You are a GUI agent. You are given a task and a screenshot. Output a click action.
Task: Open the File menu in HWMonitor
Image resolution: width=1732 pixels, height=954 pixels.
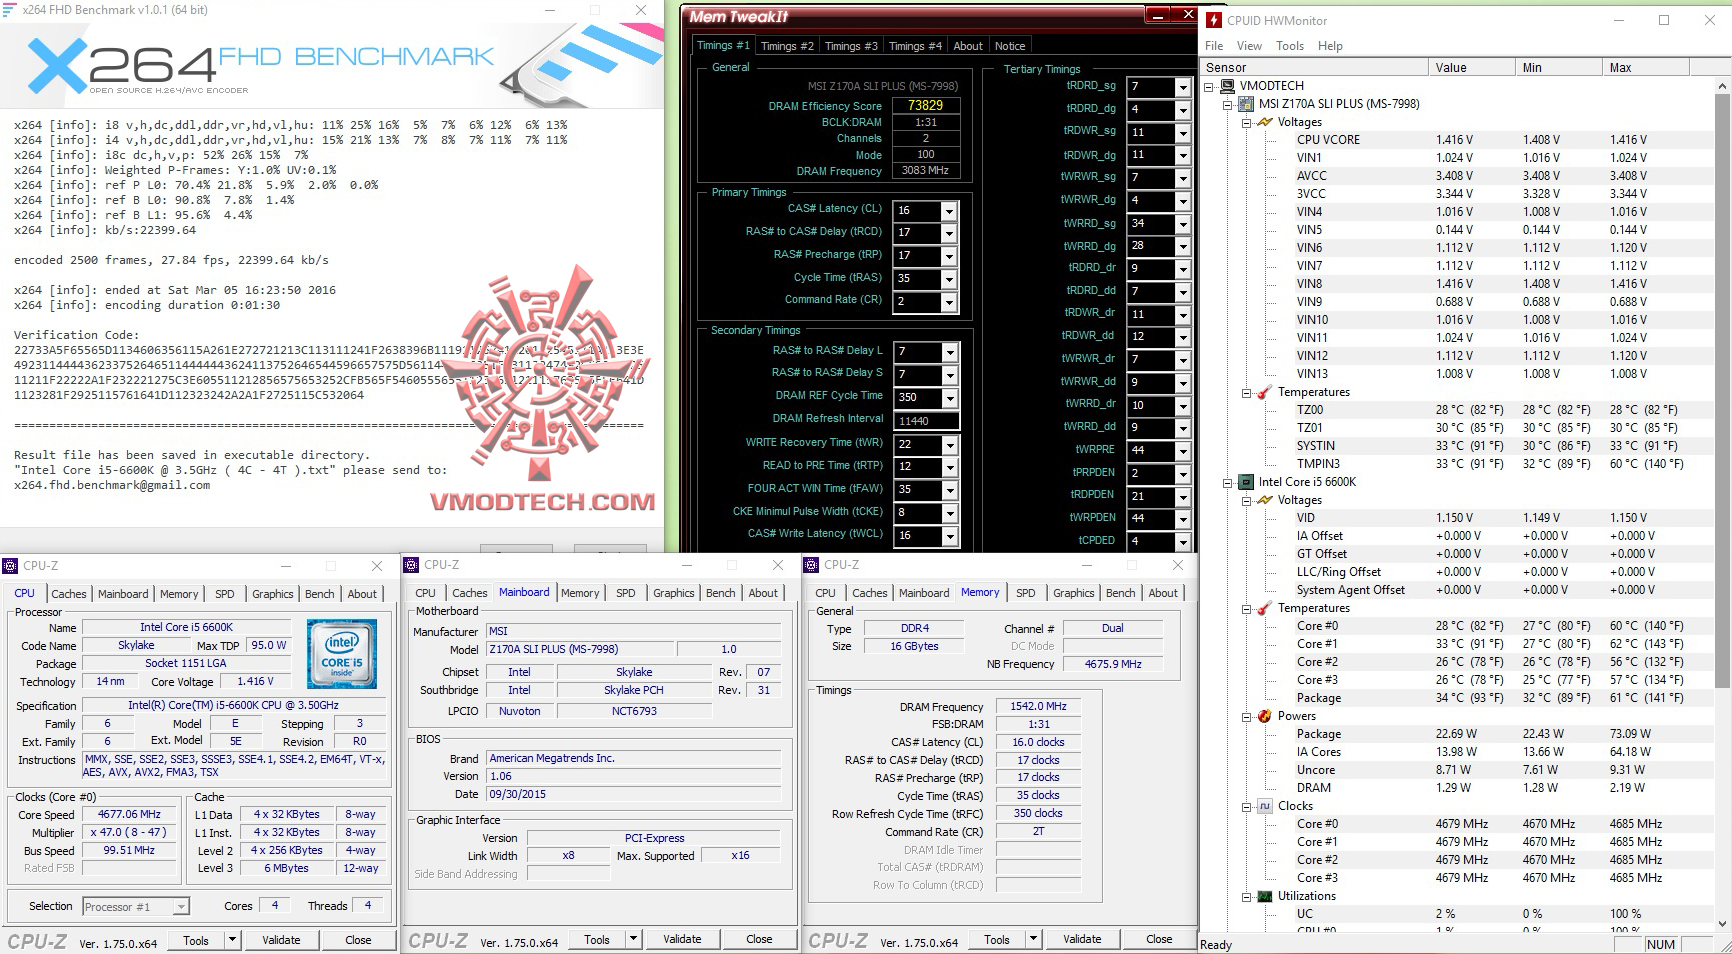1214,46
